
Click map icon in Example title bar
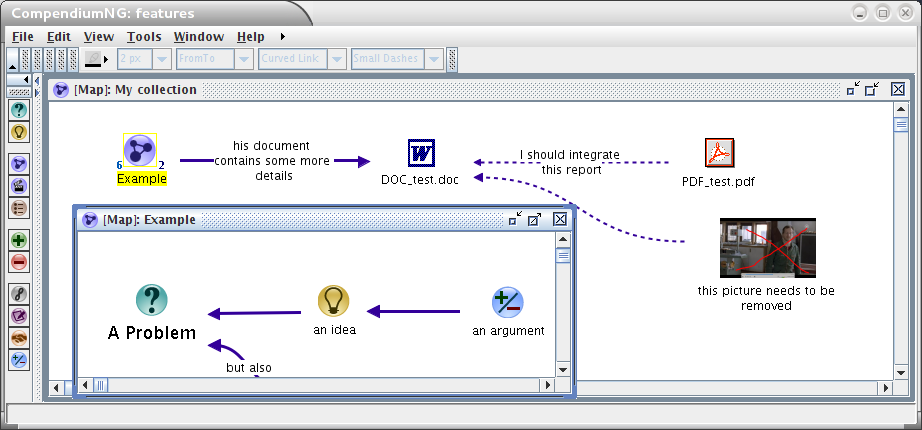click(x=89, y=220)
